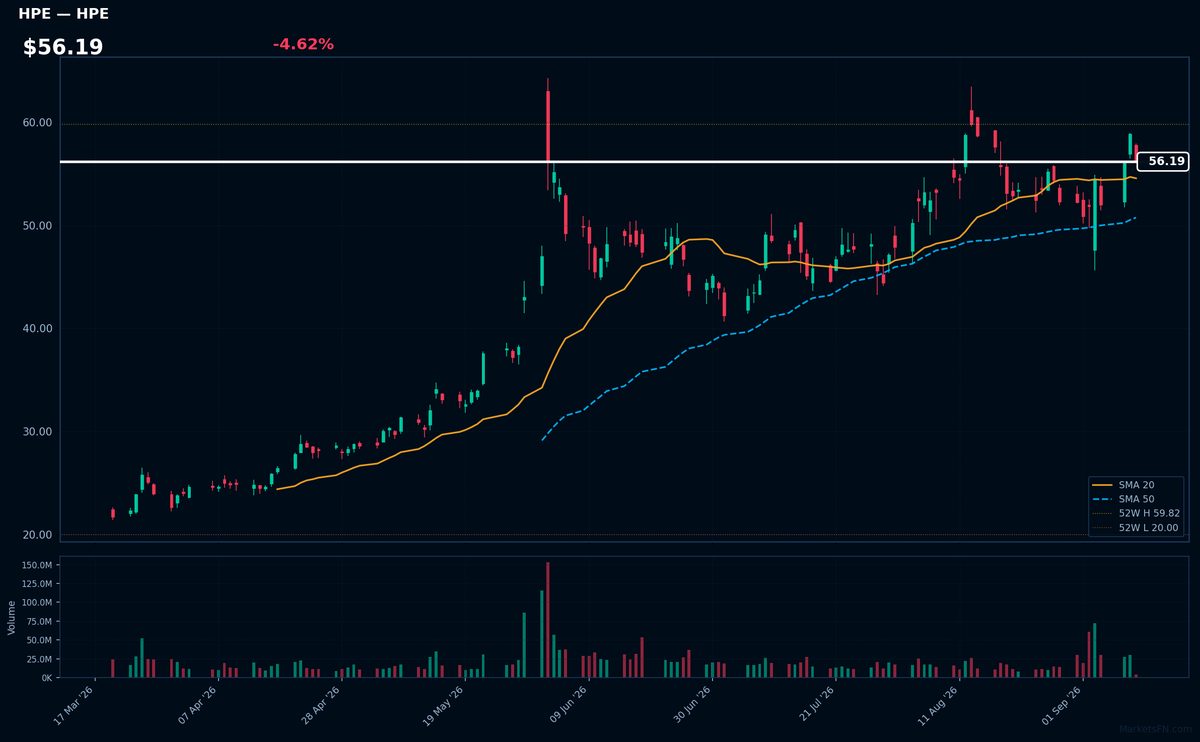Image resolution: width=1200 pixels, height=742 pixels.
Task: Click the 52W H 59.82 legend entry
Action: click(1136, 513)
